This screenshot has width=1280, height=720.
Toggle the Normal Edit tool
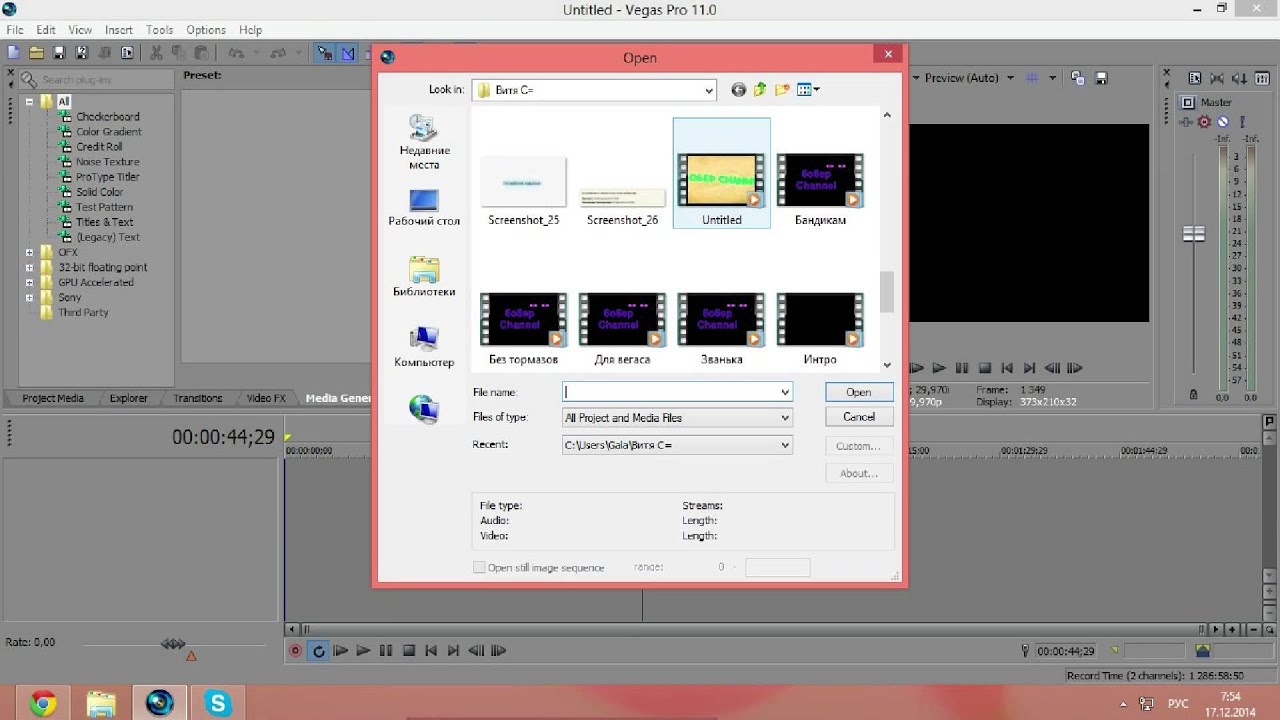[x=325, y=53]
